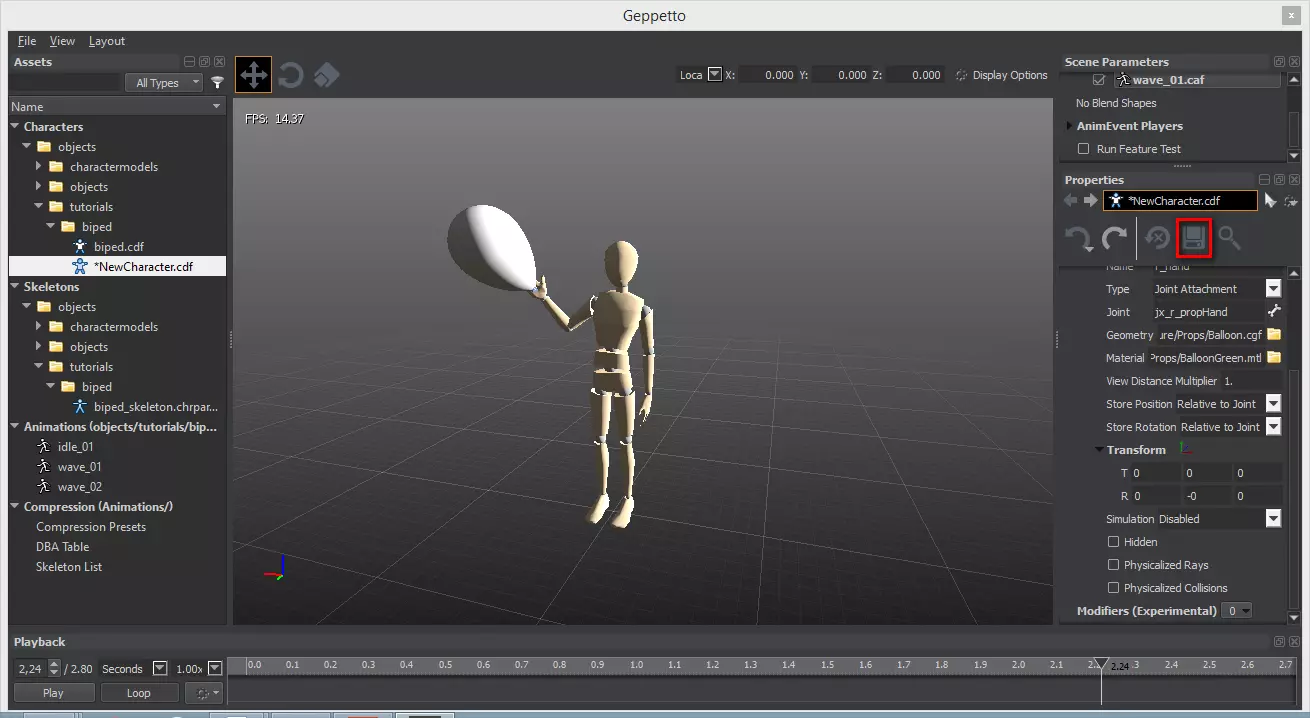Check the Run Feature Test box
Image resolution: width=1310 pixels, height=718 pixels.
[1083, 149]
